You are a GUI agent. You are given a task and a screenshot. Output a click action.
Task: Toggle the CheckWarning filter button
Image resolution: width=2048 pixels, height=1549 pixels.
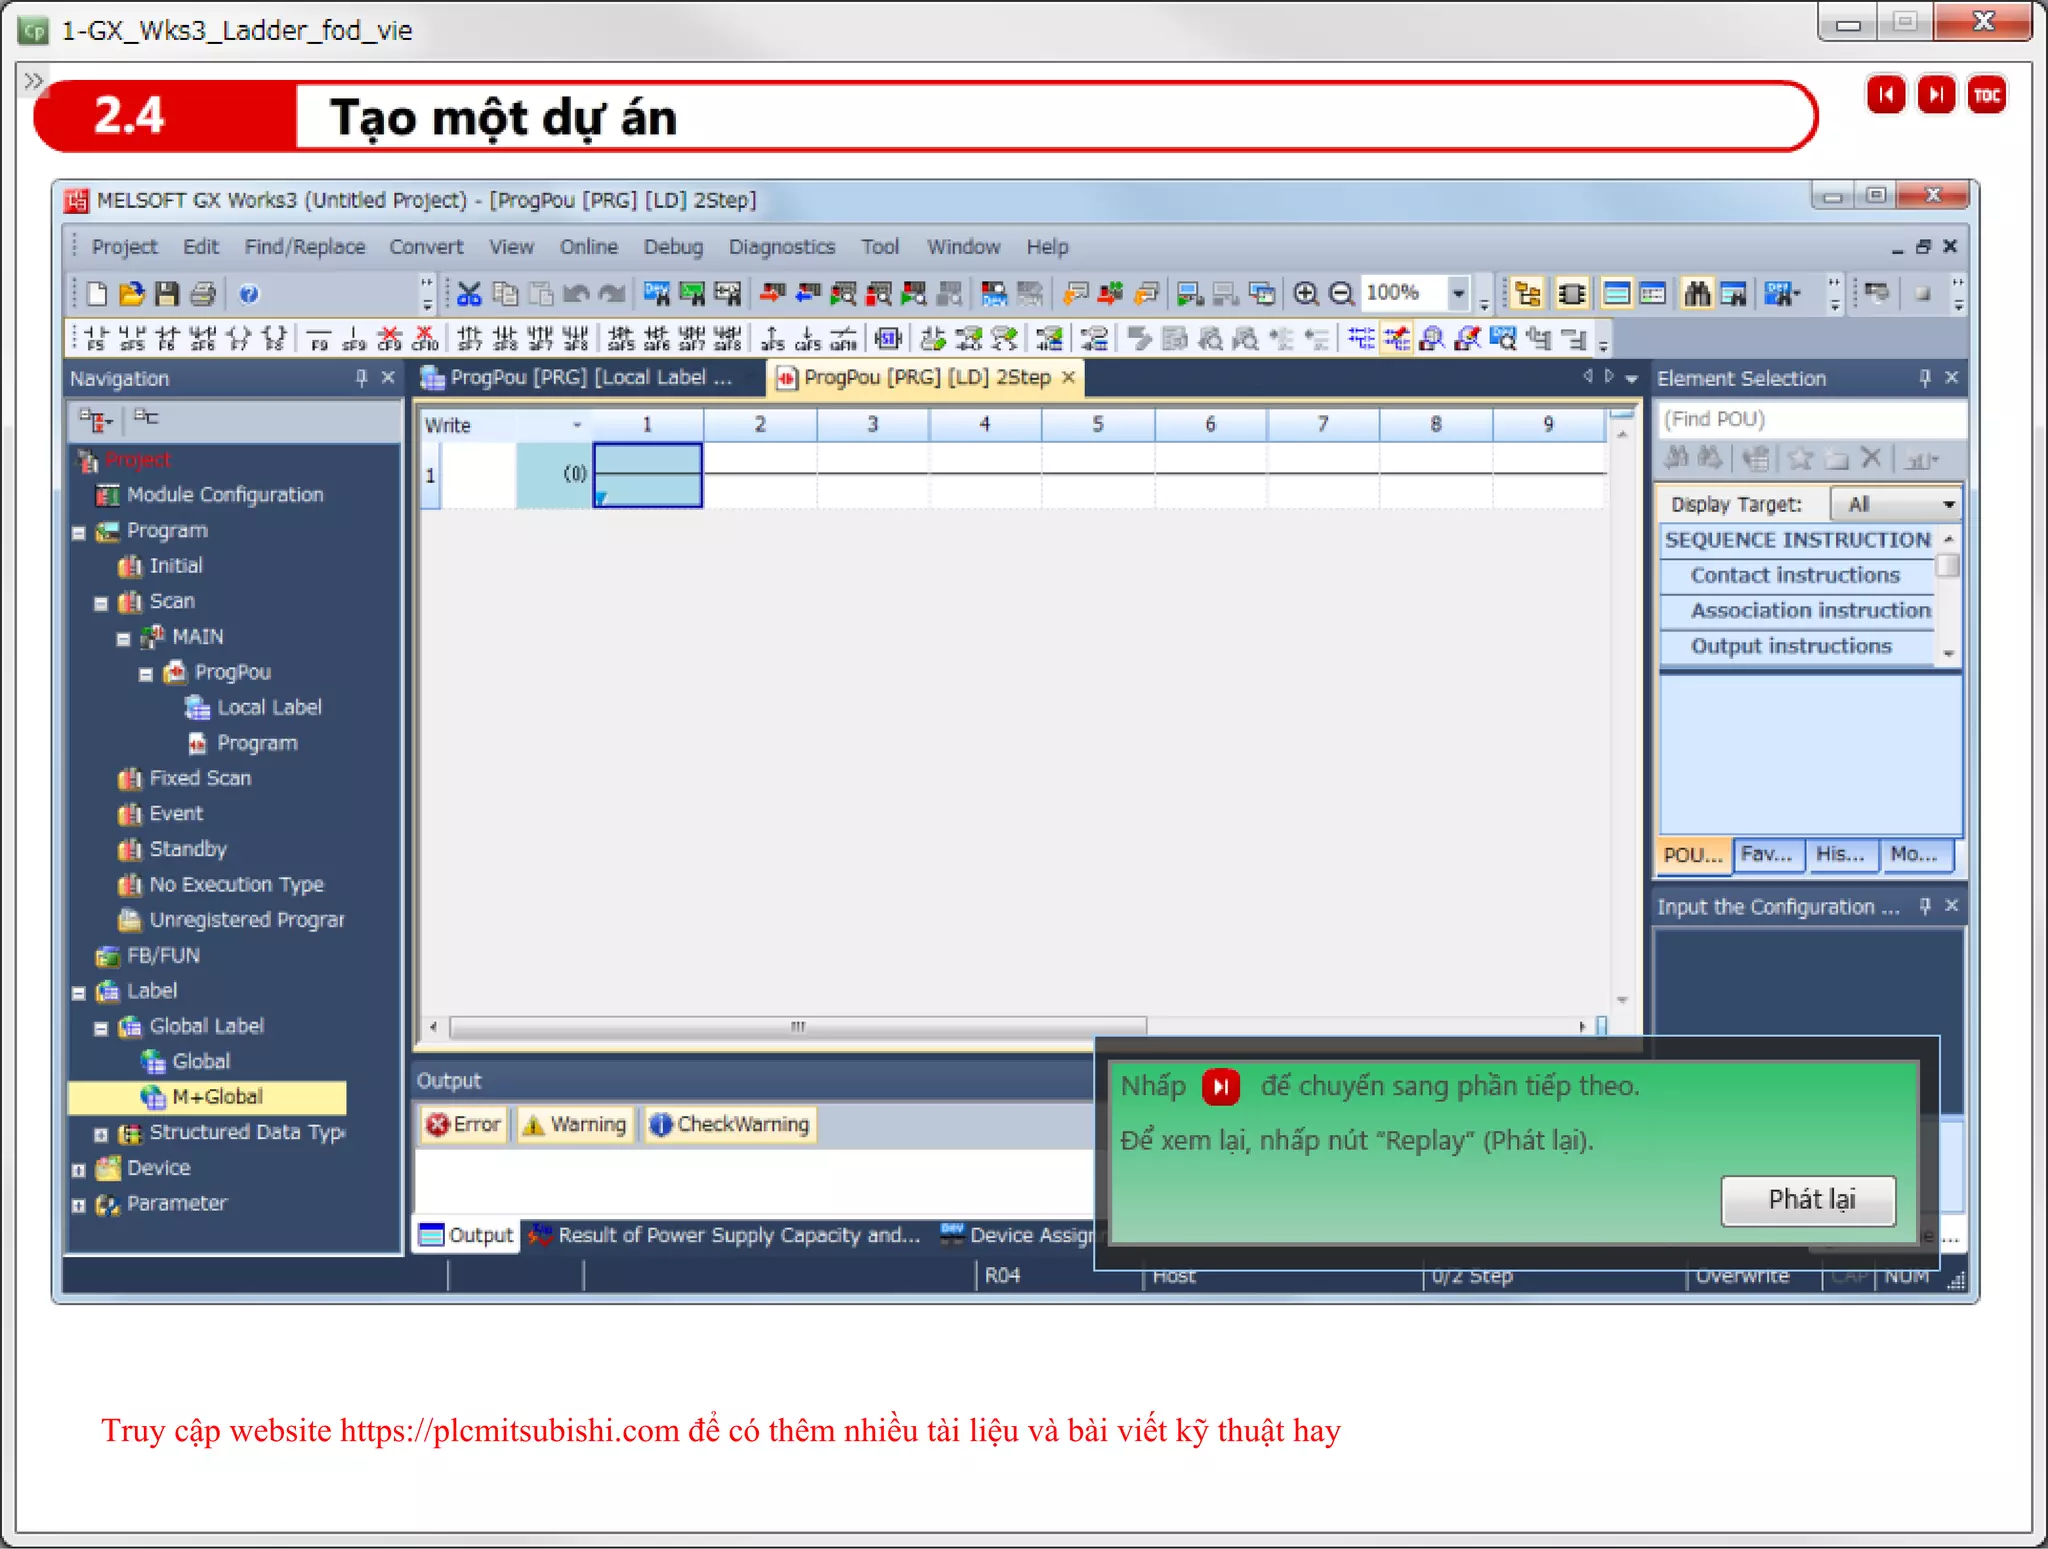(730, 1125)
